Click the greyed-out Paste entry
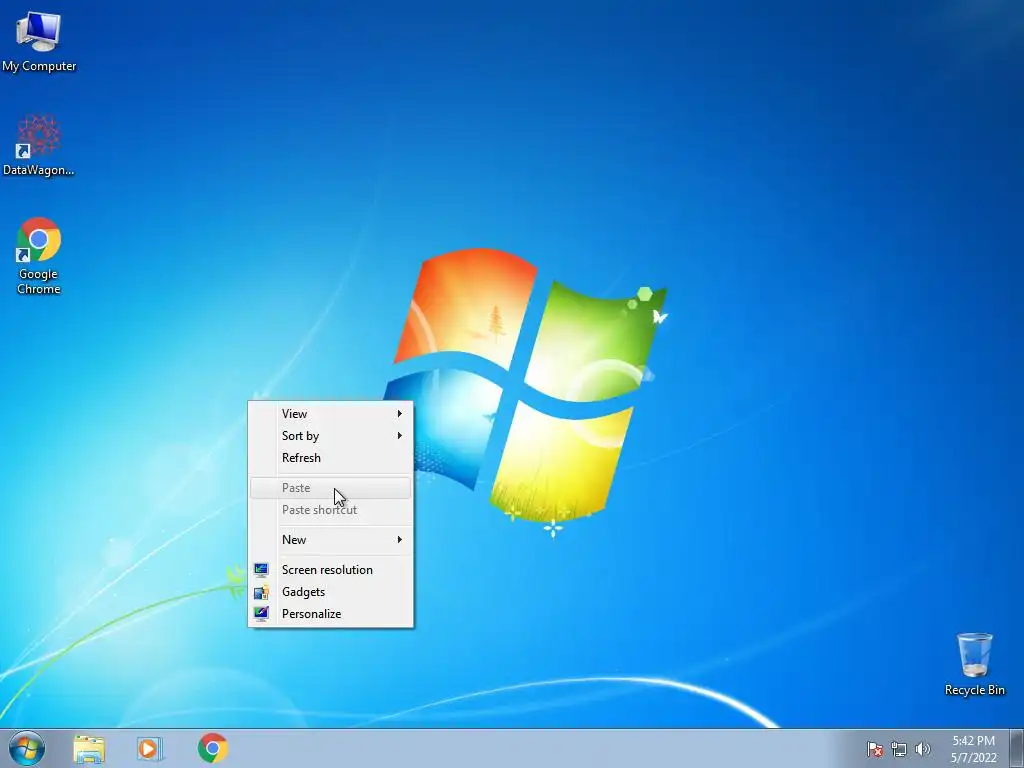 tap(330, 488)
